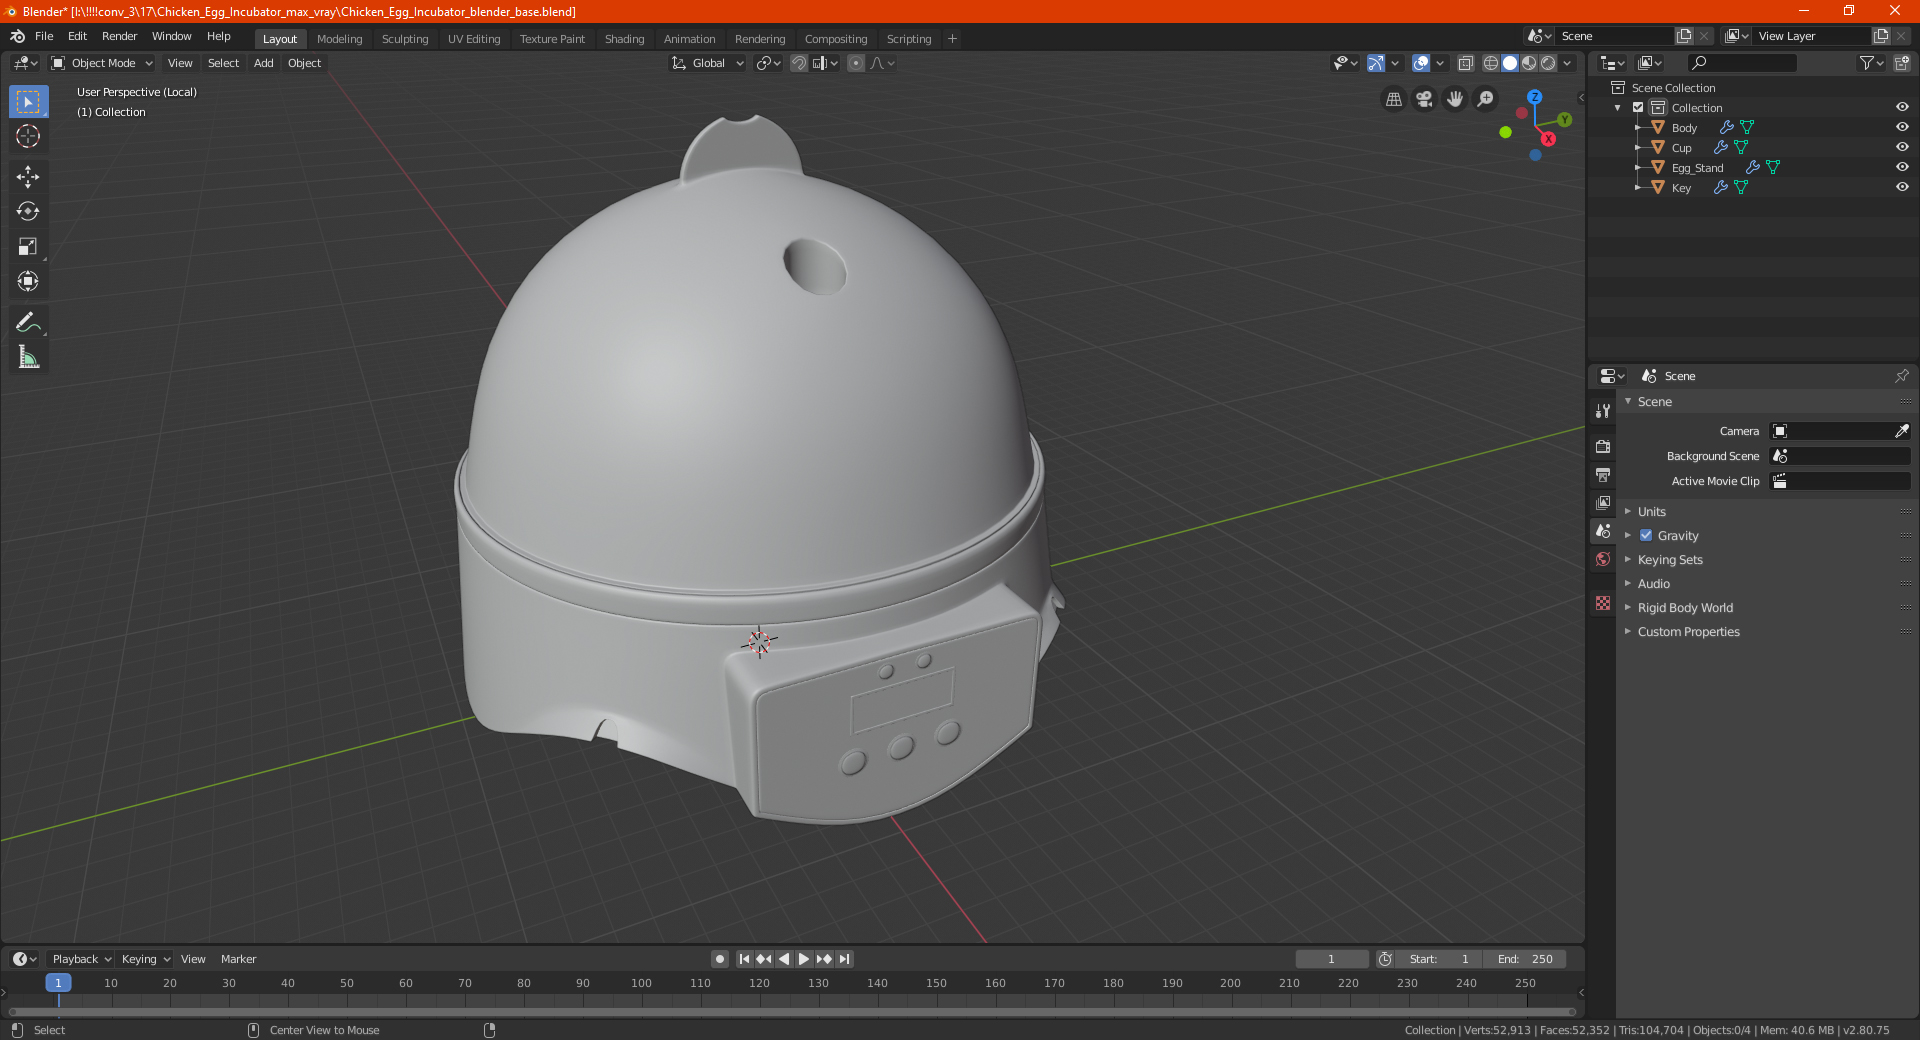Switch to orthographic/perspective grid icon
This screenshot has height=1040, width=1920.
(x=1393, y=99)
